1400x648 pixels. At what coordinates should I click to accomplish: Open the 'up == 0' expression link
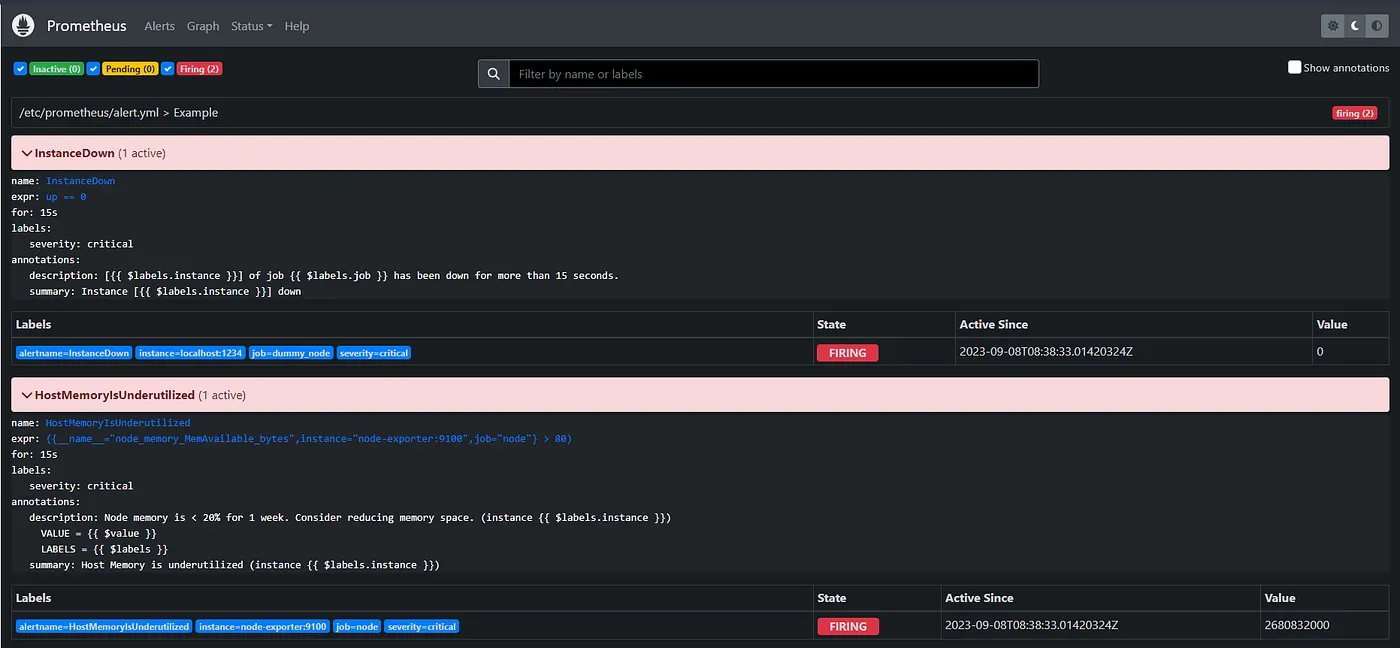[x=66, y=197]
